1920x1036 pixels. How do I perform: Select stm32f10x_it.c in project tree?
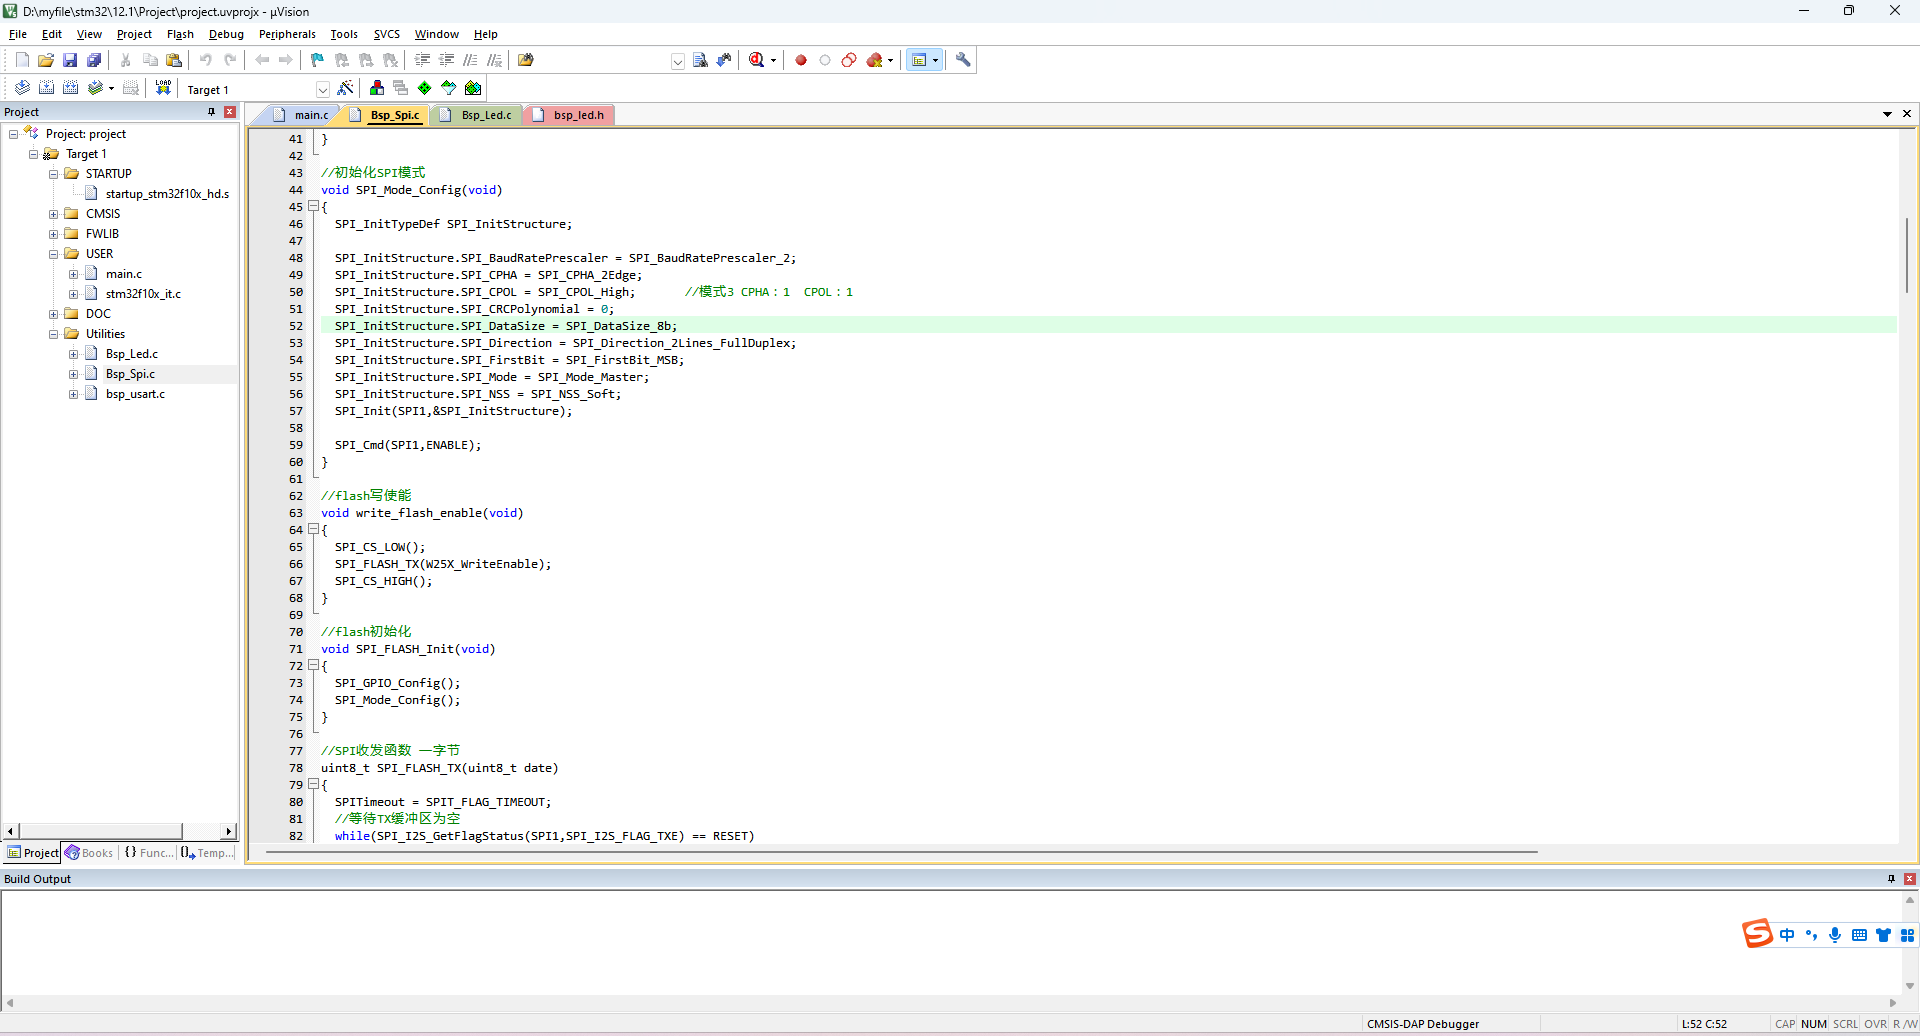coord(143,294)
